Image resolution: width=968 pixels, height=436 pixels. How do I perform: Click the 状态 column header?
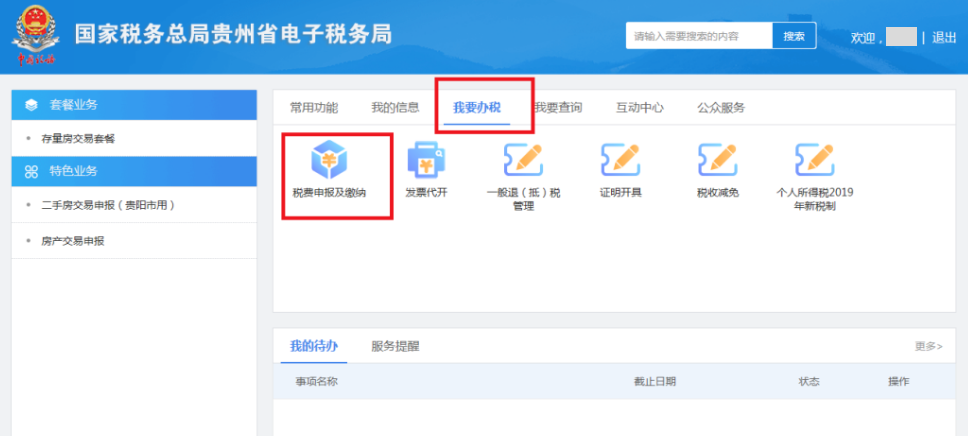809,382
